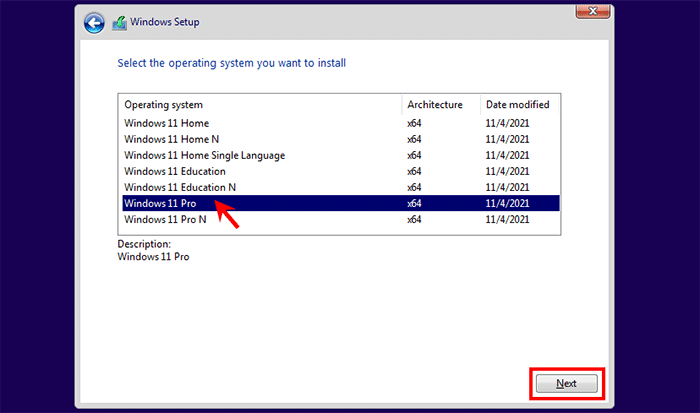This screenshot has width=700, height=413.
Task: Close the Windows Setup dialog
Action: click(x=593, y=11)
